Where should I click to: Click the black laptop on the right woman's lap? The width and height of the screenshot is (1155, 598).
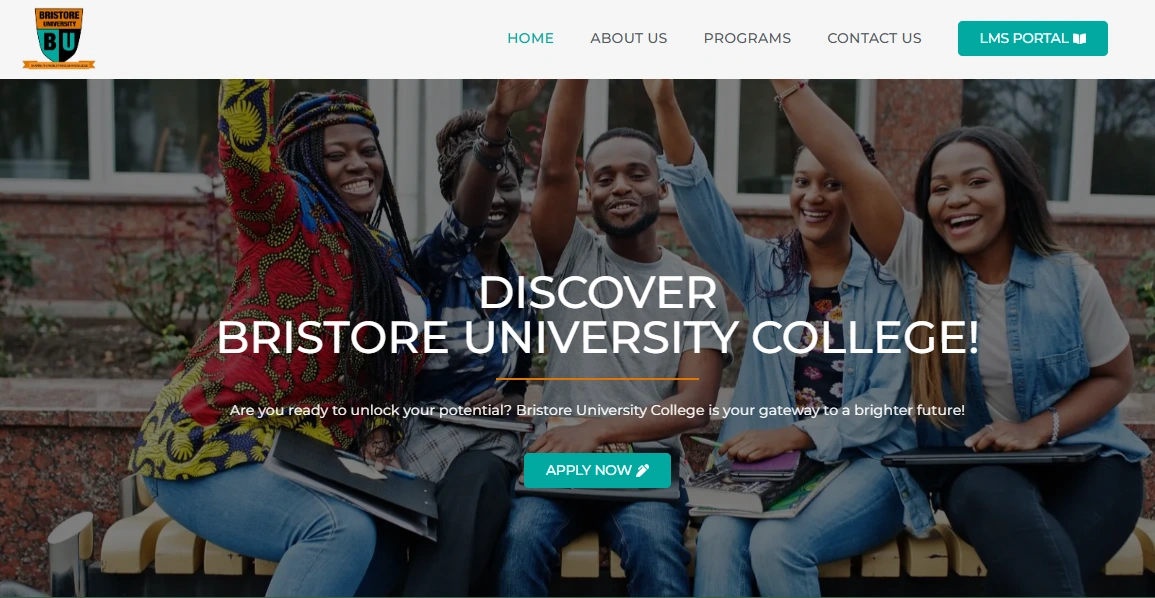coord(992,455)
